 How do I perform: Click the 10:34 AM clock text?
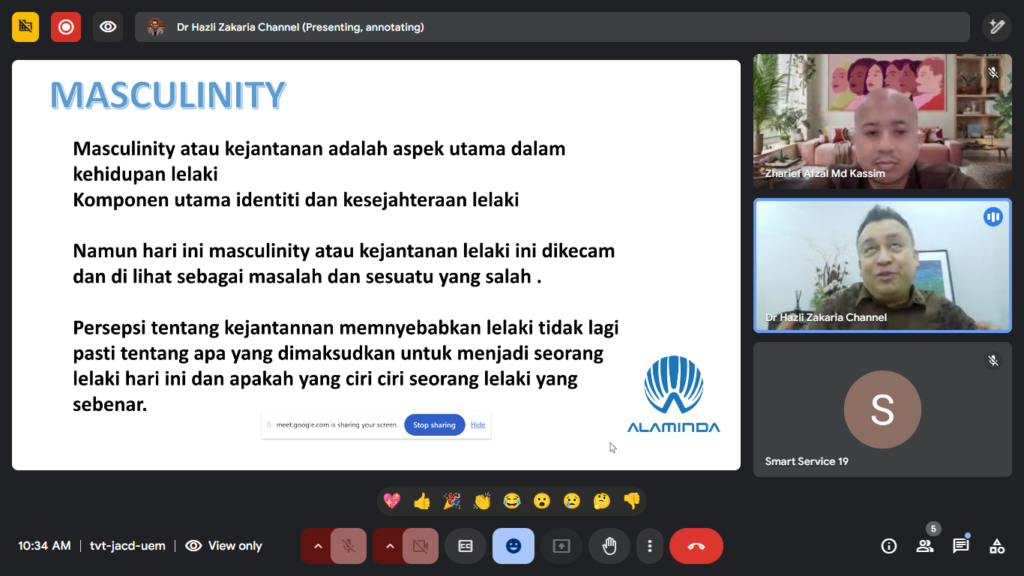coord(44,546)
